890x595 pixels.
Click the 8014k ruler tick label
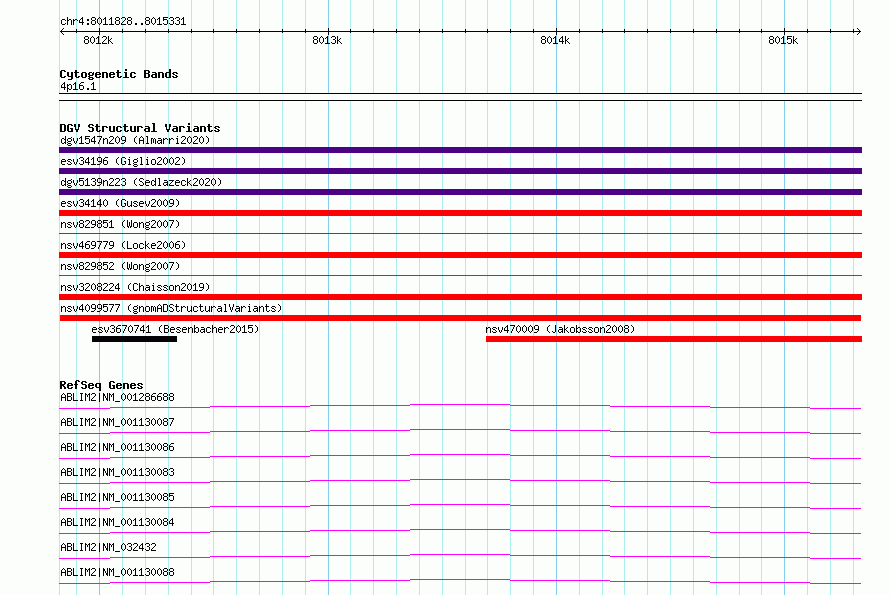[x=555, y=40]
